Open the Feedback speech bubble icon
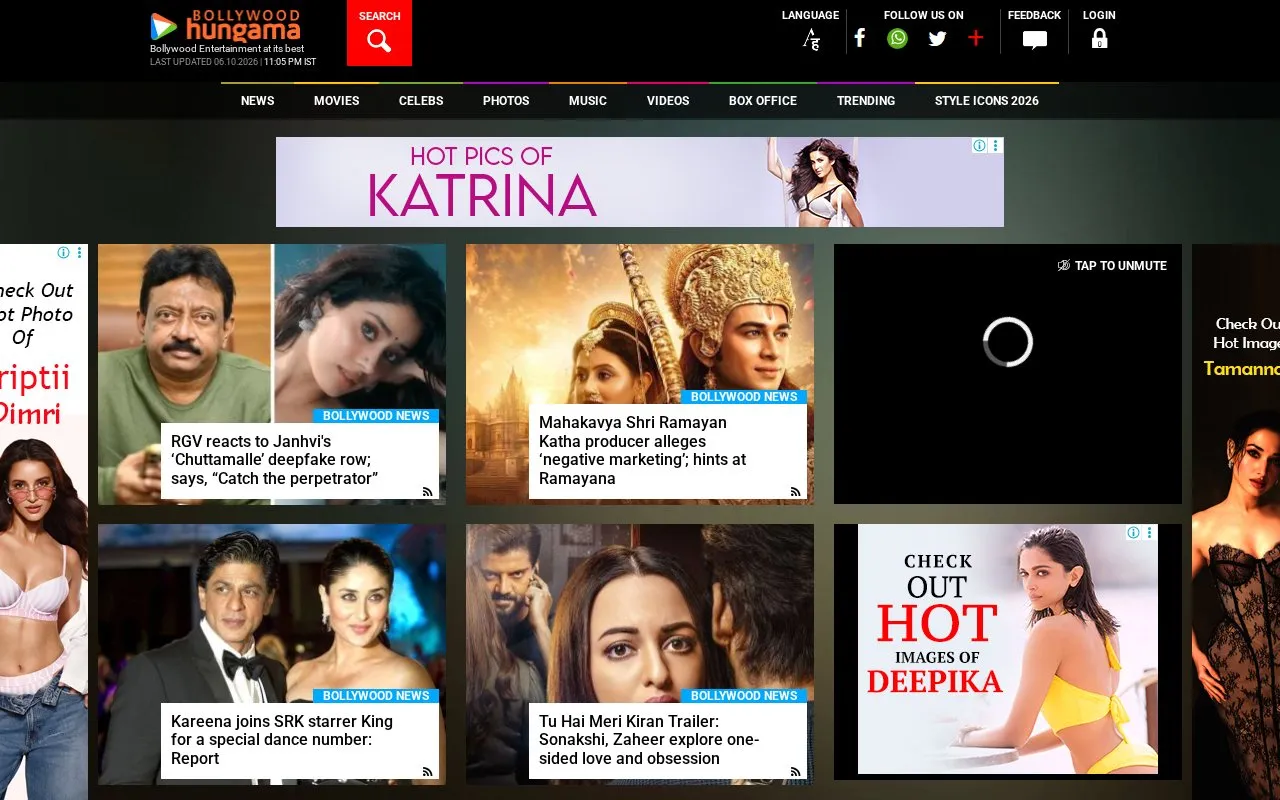 click(1035, 40)
